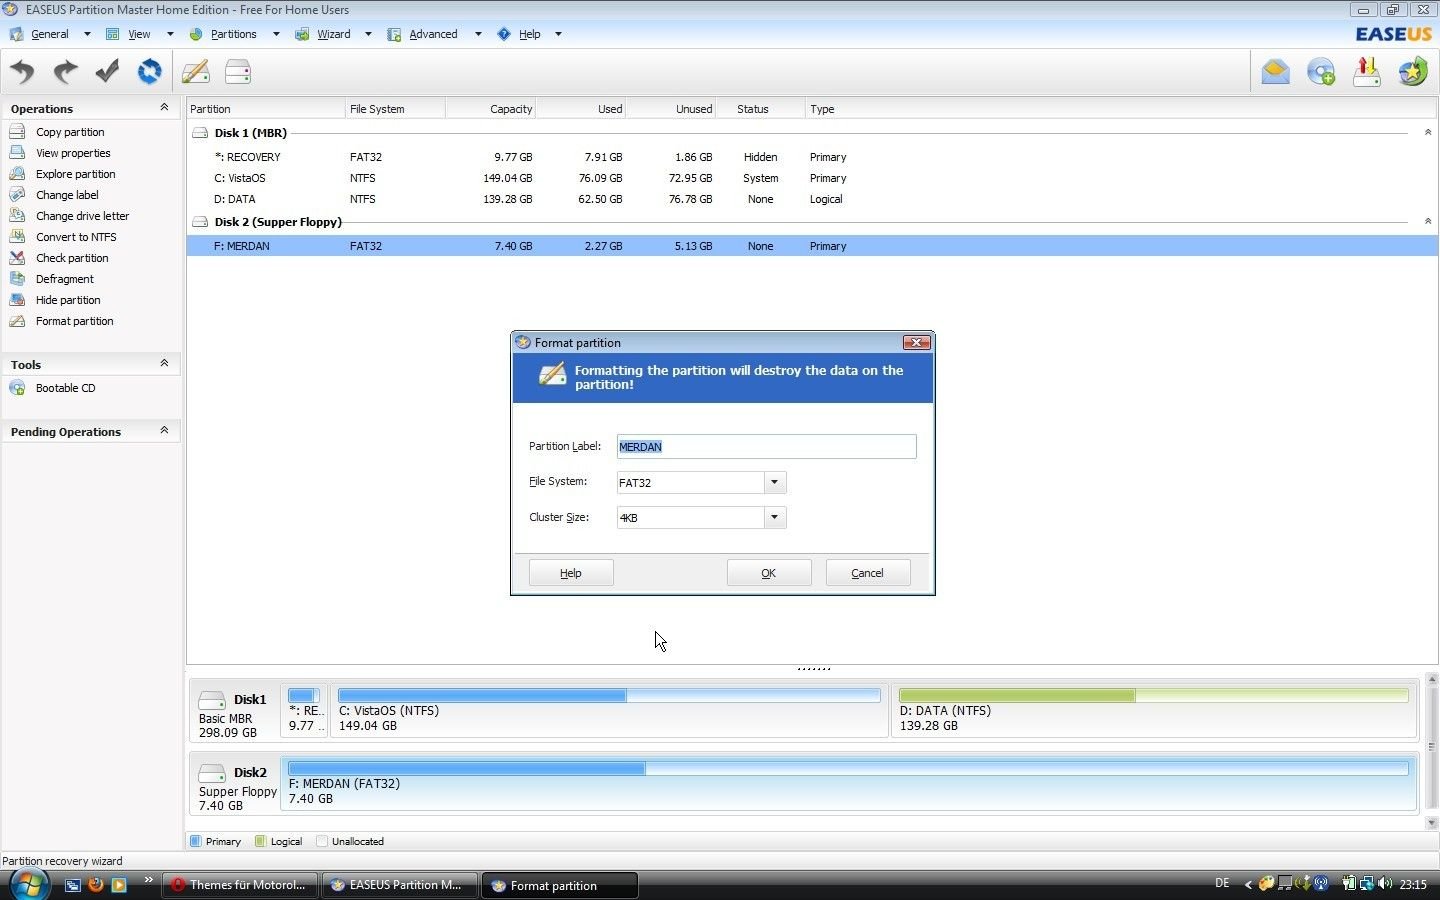Click the Redo arrow in the toolbar
This screenshot has width=1440, height=900.
65,72
